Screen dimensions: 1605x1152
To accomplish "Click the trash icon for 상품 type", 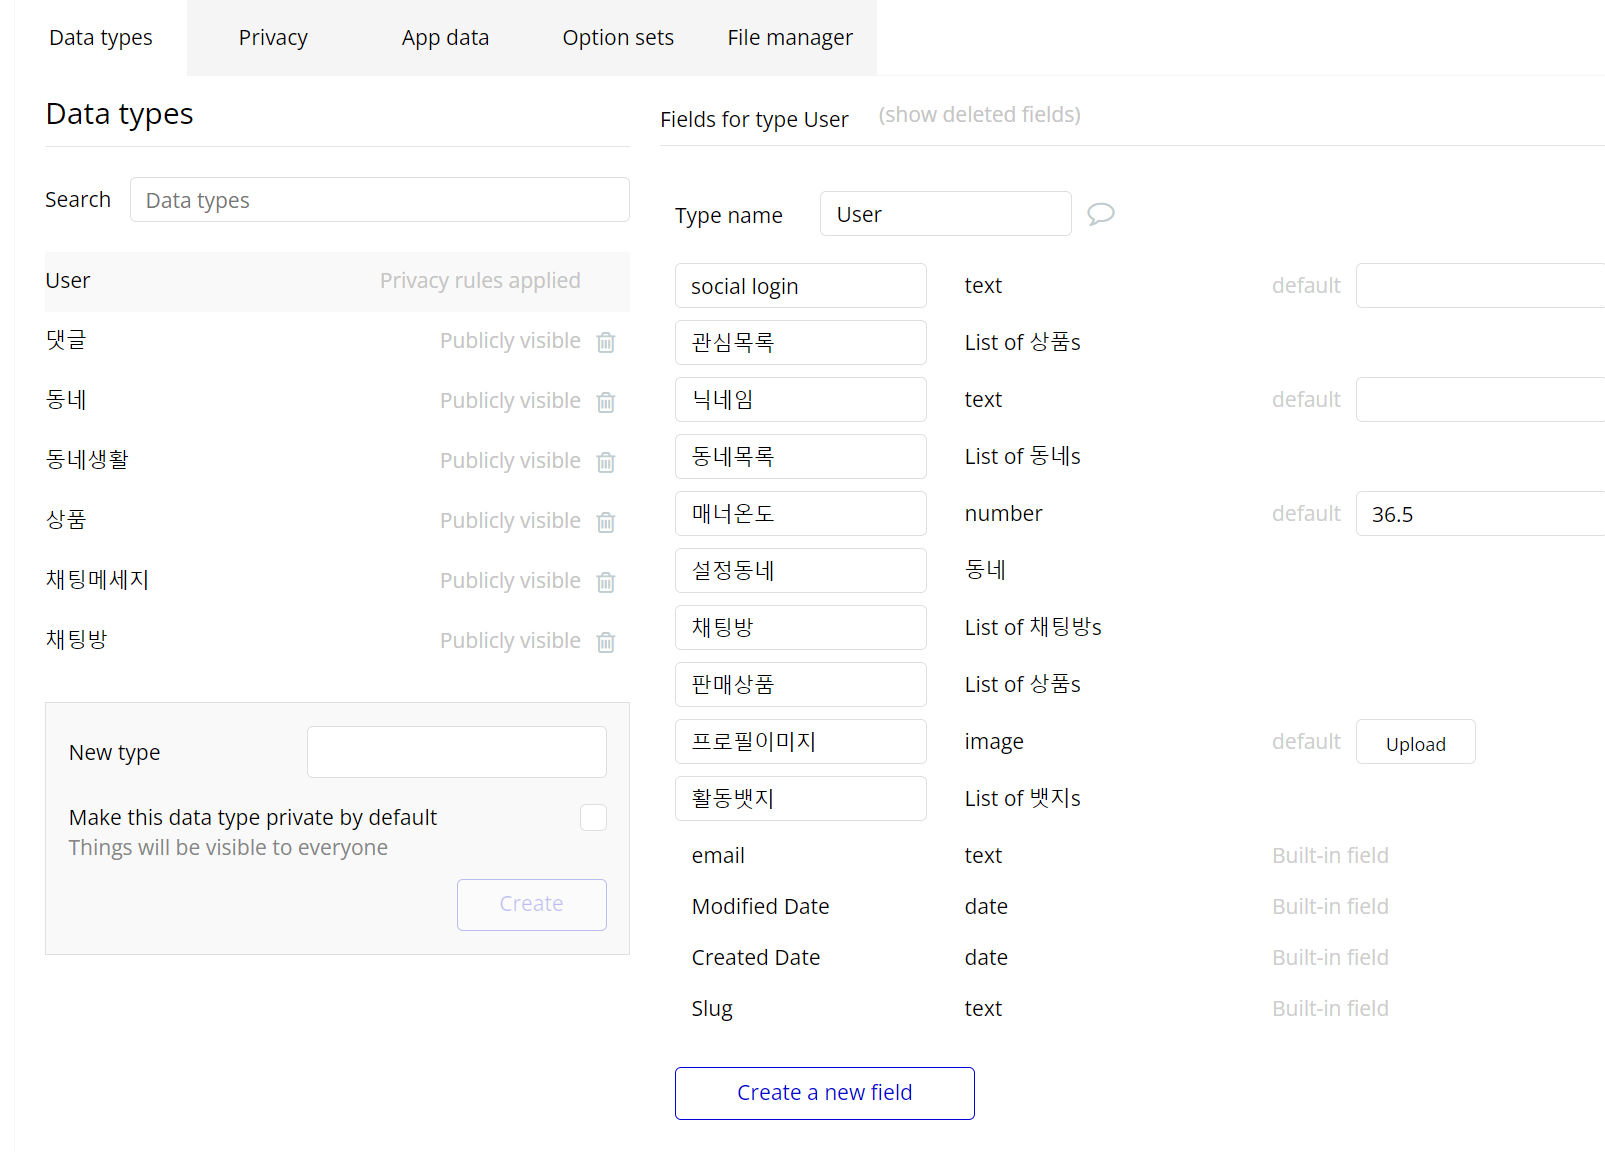I will [606, 522].
